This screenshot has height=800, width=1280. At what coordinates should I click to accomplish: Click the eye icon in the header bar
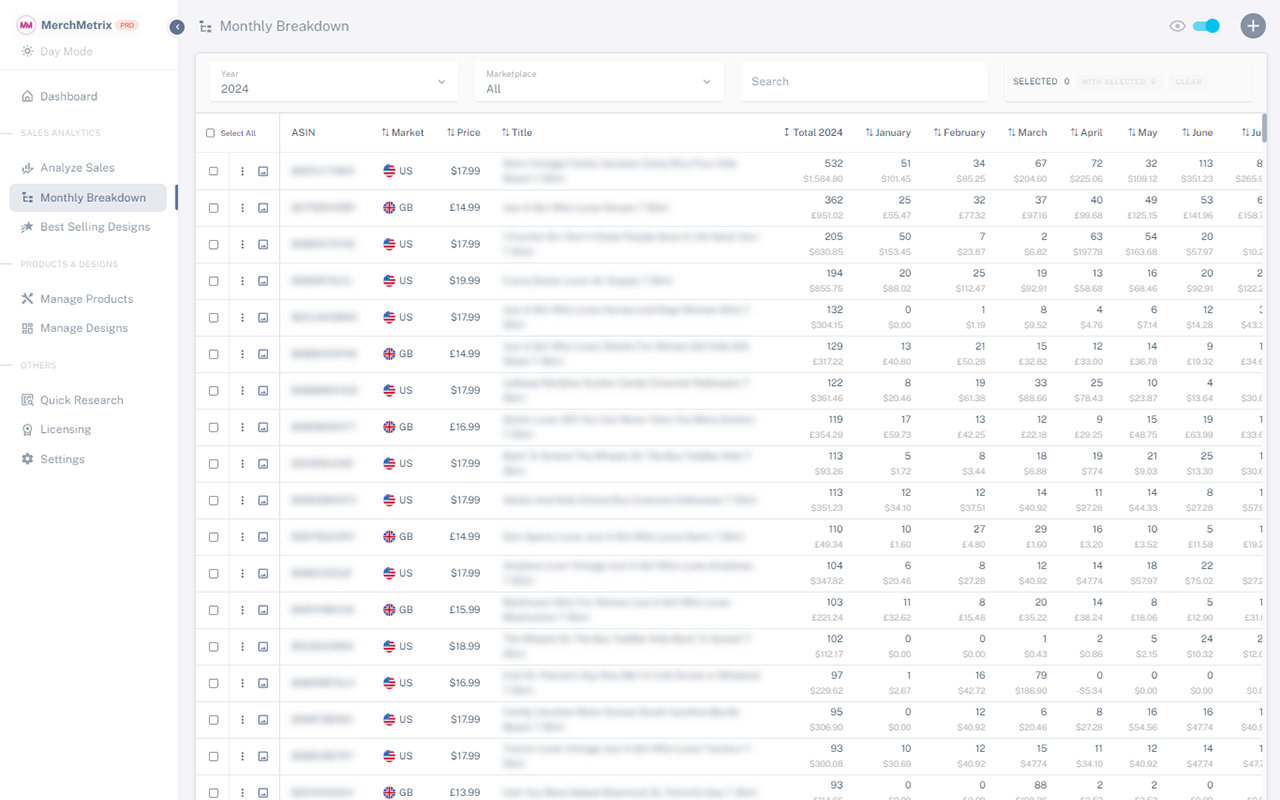1178,26
